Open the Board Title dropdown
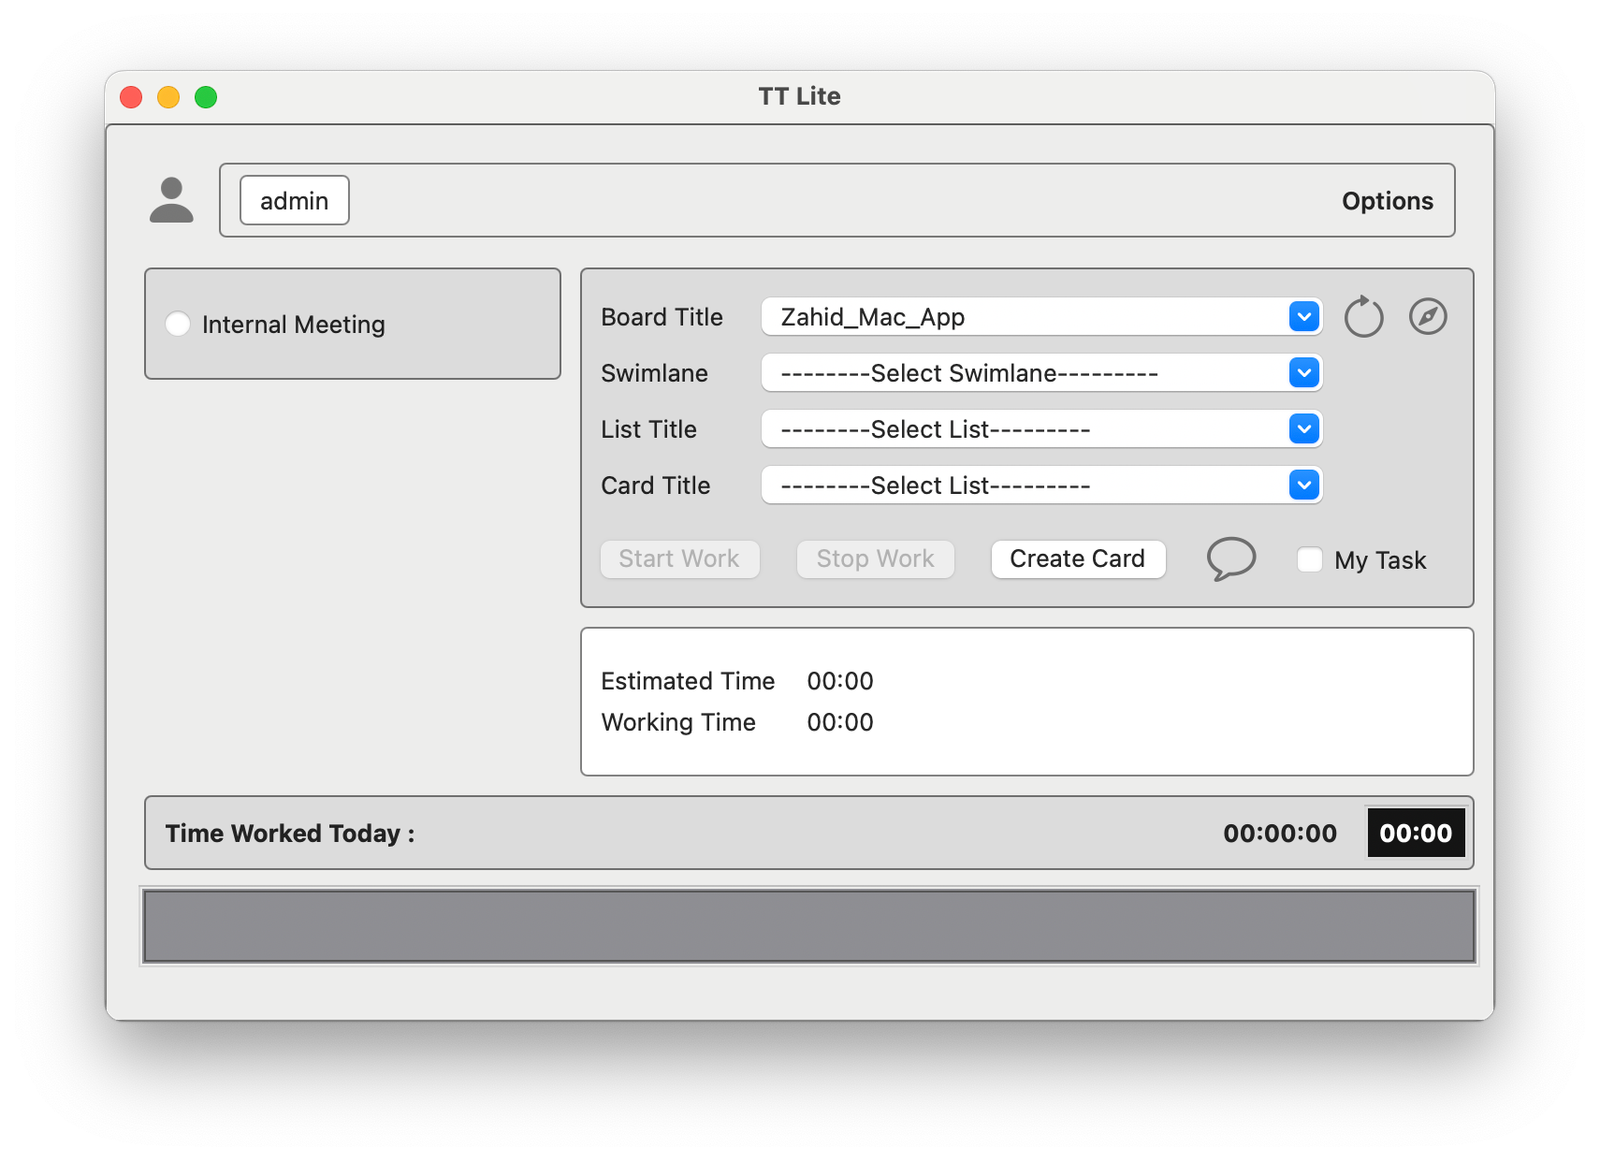This screenshot has width=1600, height=1160. tap(1303, 317)
